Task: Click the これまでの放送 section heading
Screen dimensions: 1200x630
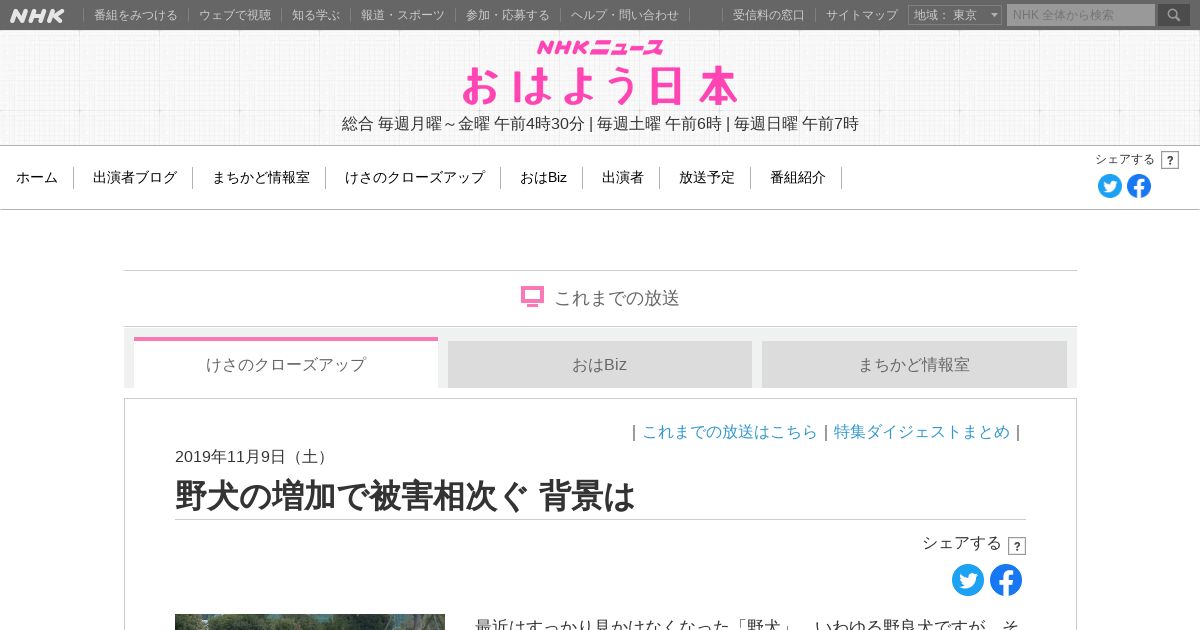Action: (x=617, y=298)
